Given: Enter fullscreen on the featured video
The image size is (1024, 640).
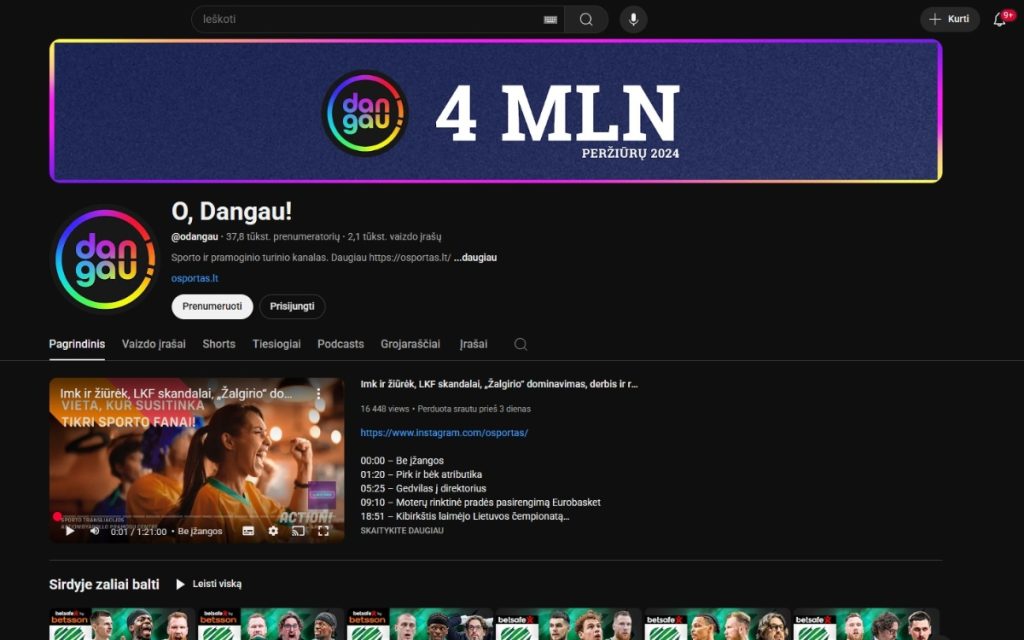Looking at the screenshot, I should tap(323, 531).
